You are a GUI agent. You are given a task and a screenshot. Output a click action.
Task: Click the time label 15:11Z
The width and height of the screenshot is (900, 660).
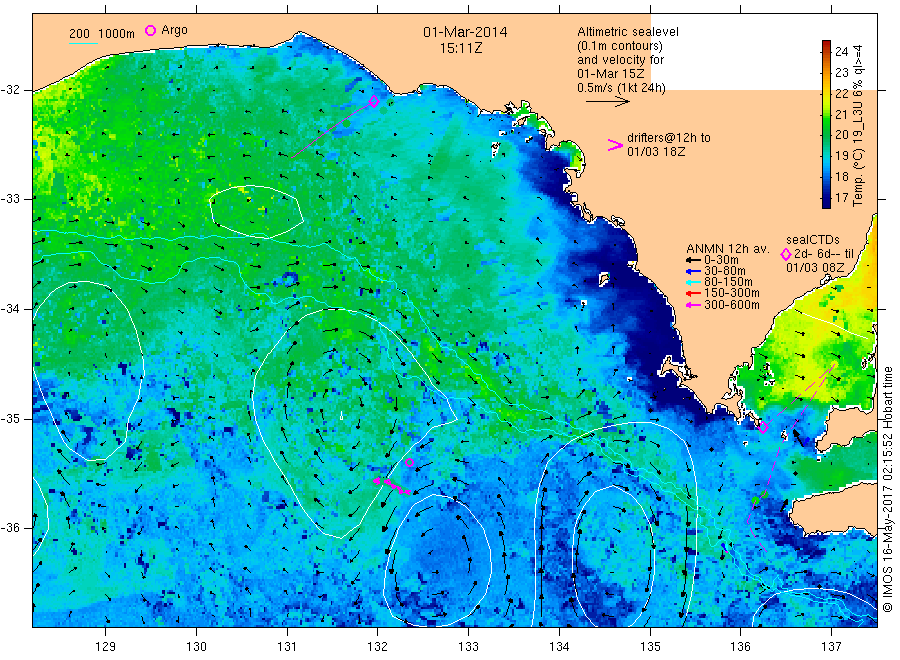pyautogui.click(x=461, y=48)
